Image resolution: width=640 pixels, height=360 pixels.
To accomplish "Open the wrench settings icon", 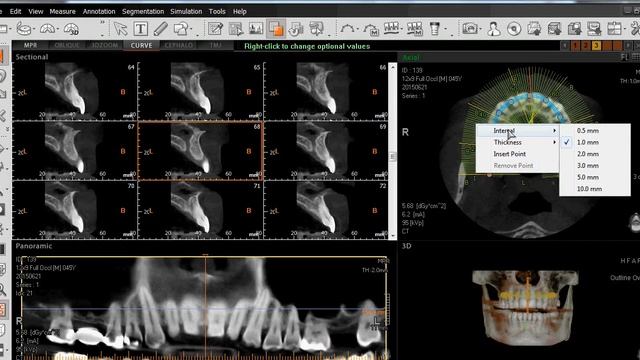I will tap(635, 29).
